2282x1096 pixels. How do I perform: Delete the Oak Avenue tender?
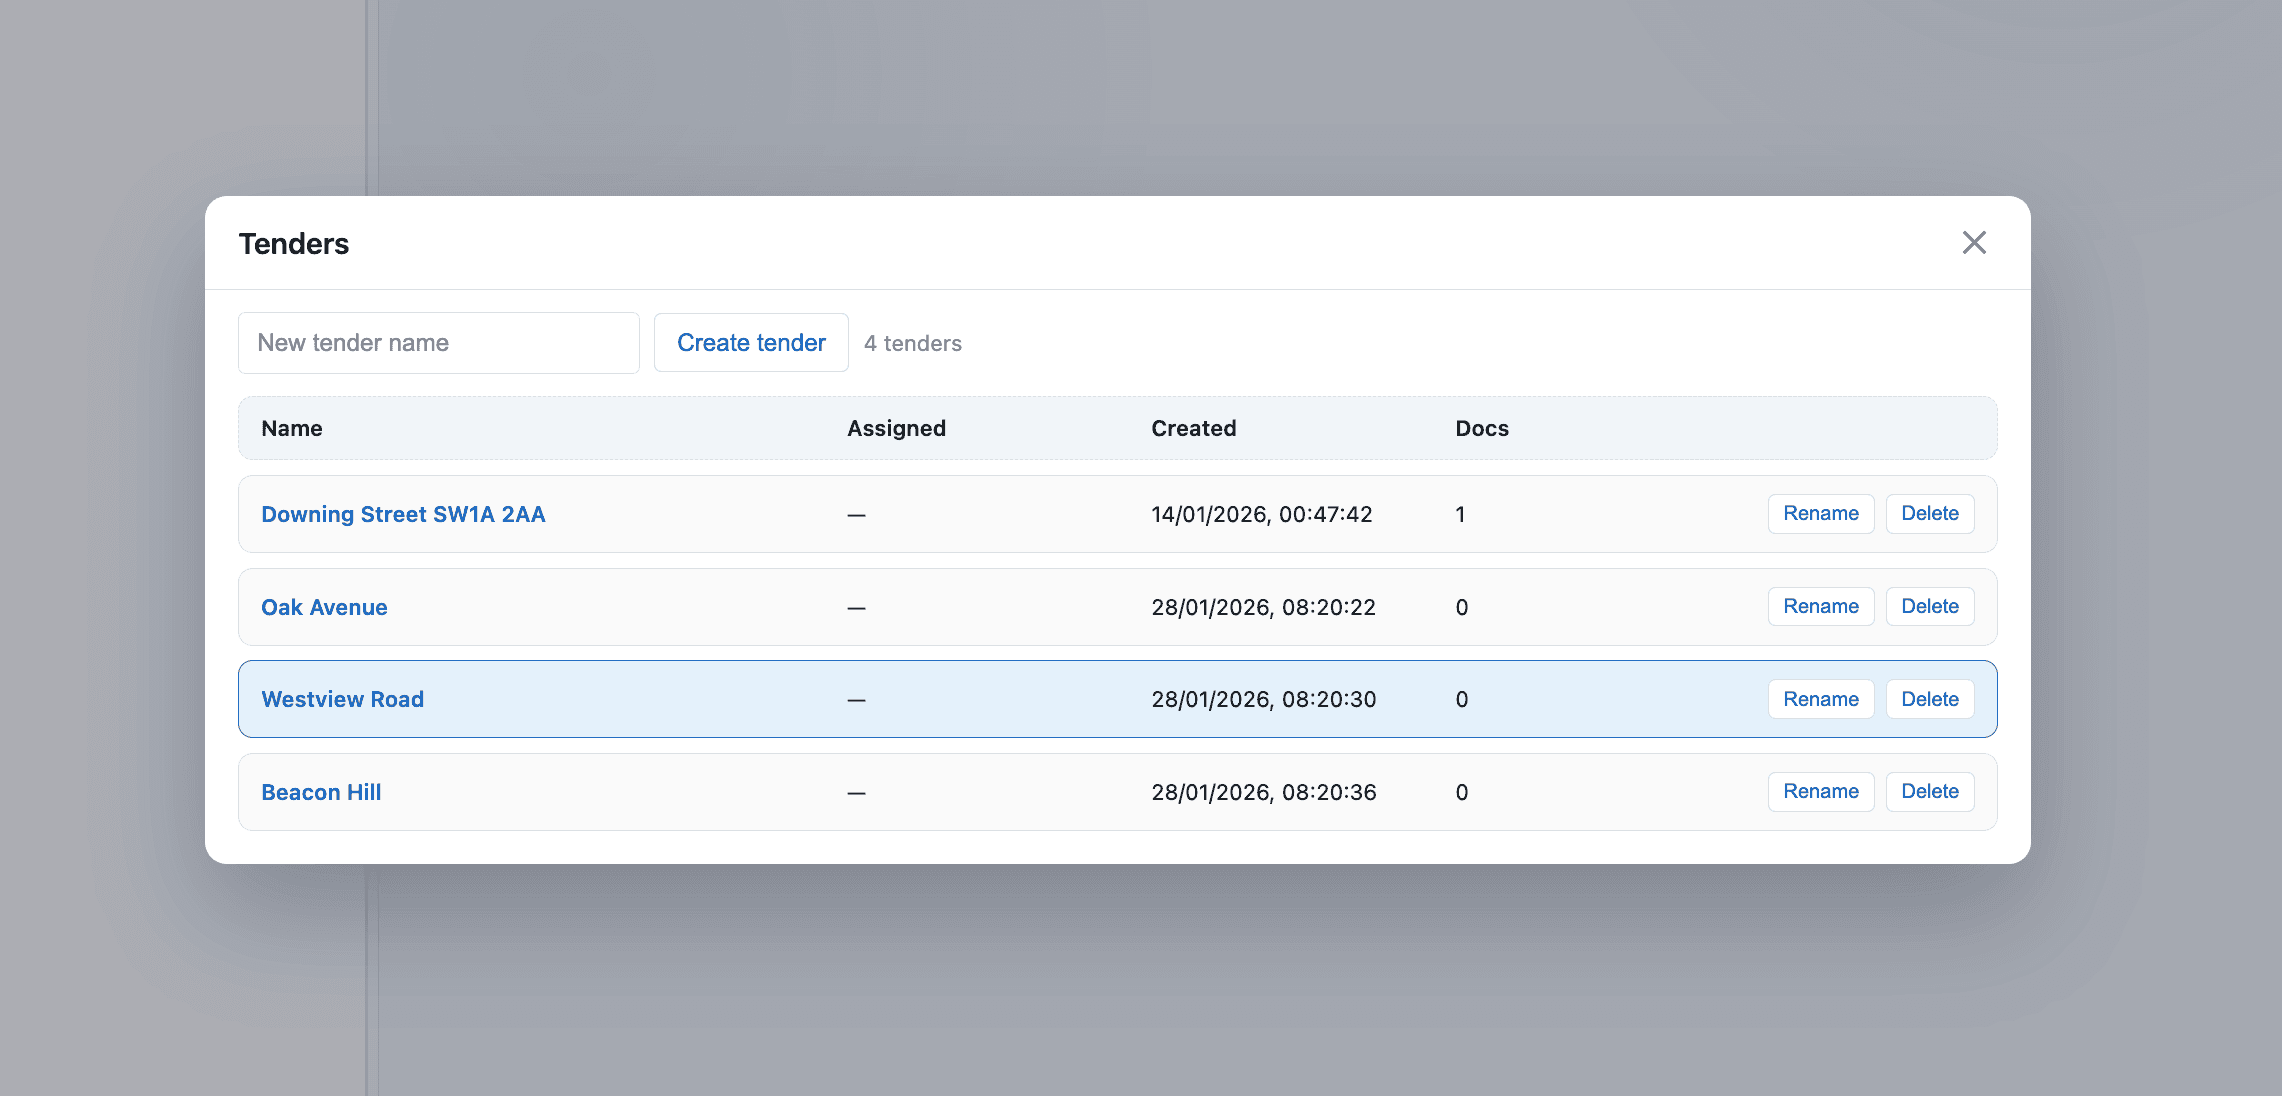coord(1929,607)
